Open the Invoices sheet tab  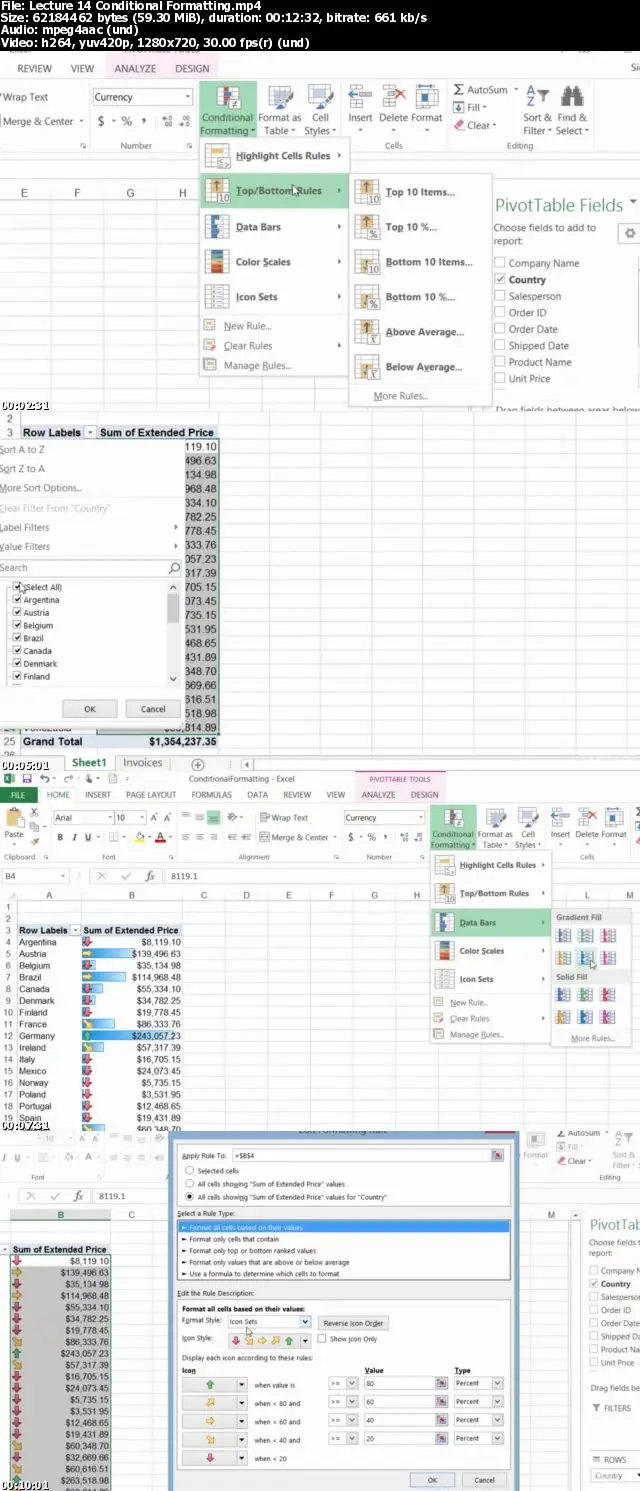point(142,763)
